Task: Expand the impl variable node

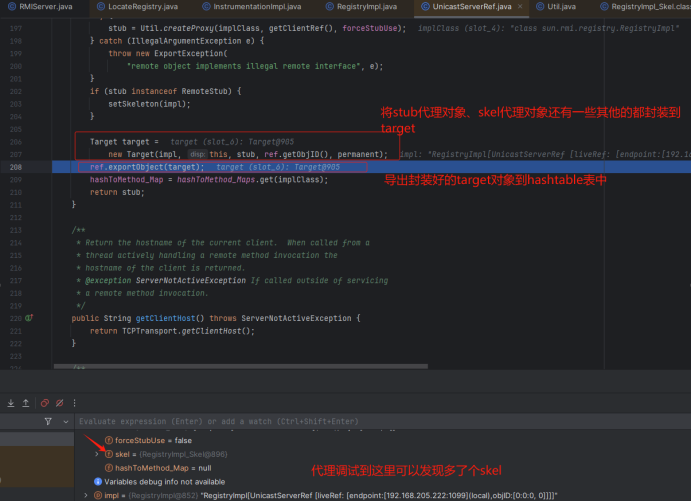Action: coord(86,495)
